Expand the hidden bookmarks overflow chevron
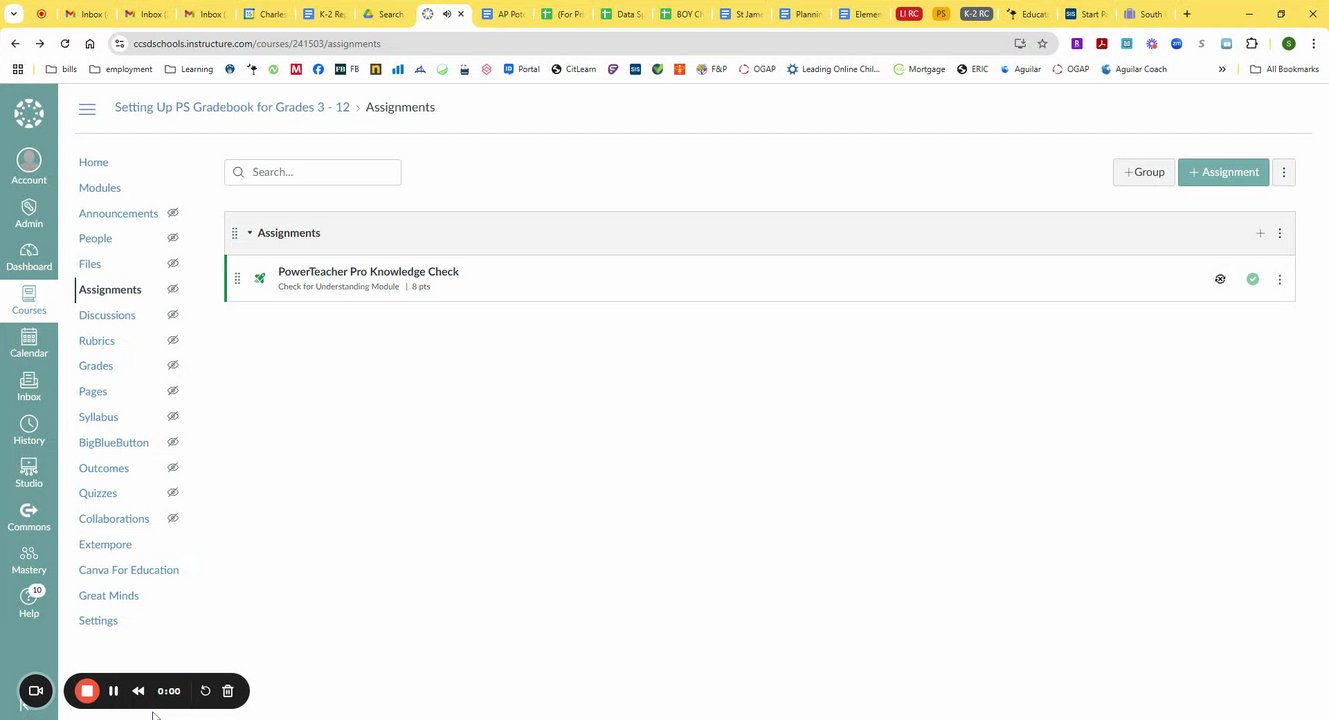This screenshot has width=1329, height=720. [1222, 69]
